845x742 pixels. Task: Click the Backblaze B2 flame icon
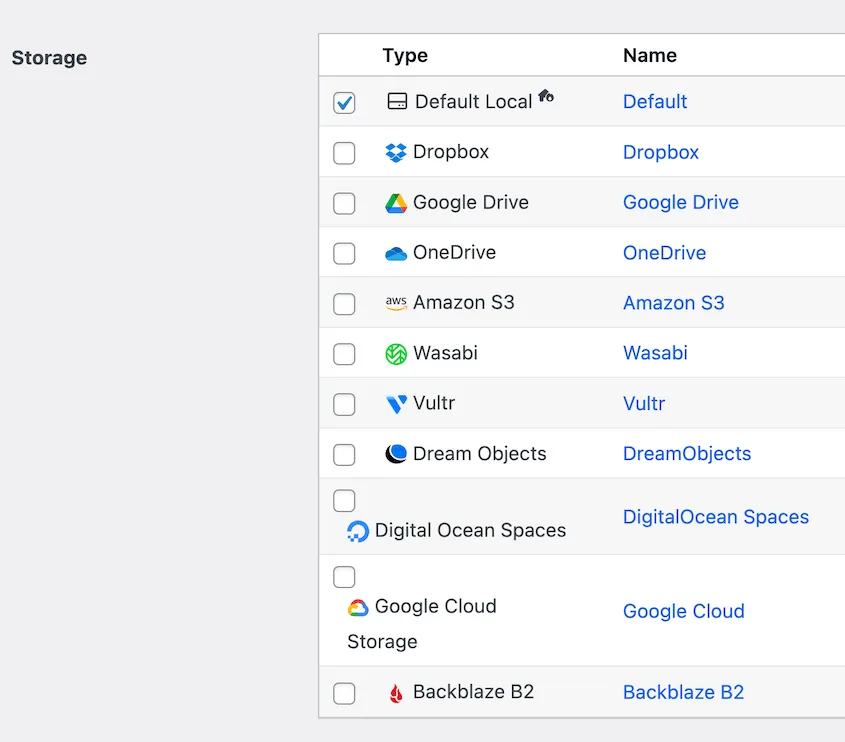pyautogui.click(x=396, y=693)
